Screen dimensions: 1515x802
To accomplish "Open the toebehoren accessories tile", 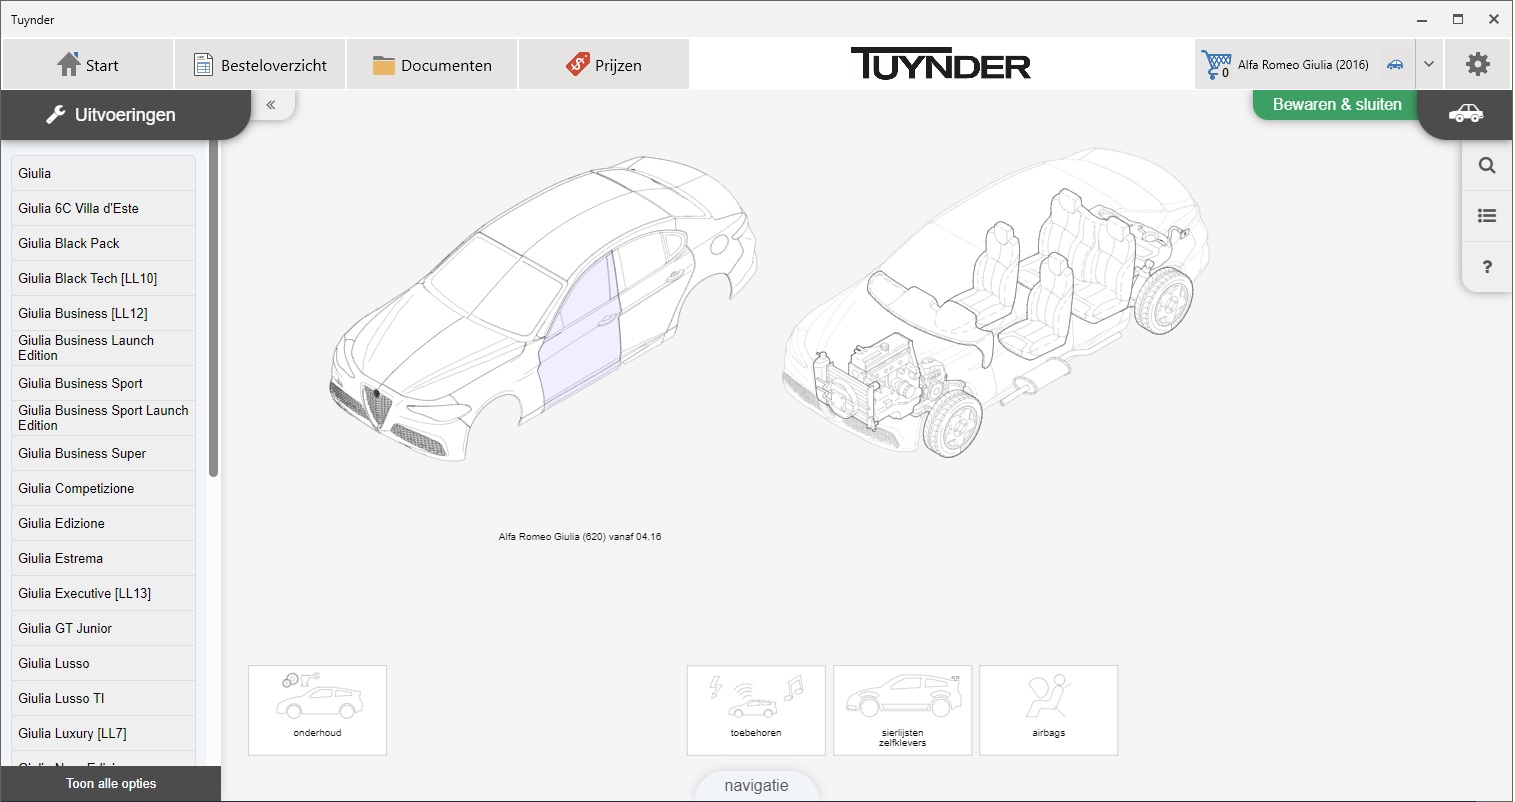I will (756, 710).
